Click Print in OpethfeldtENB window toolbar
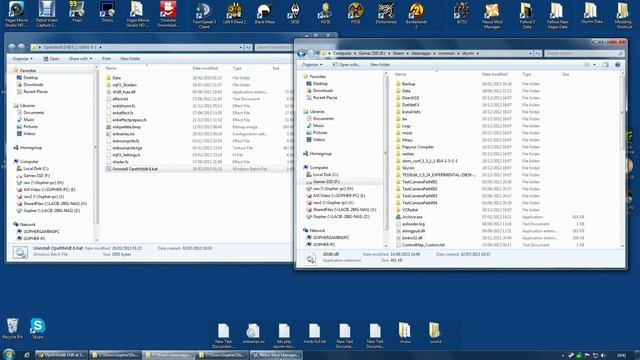 click(x=107, y=59)
